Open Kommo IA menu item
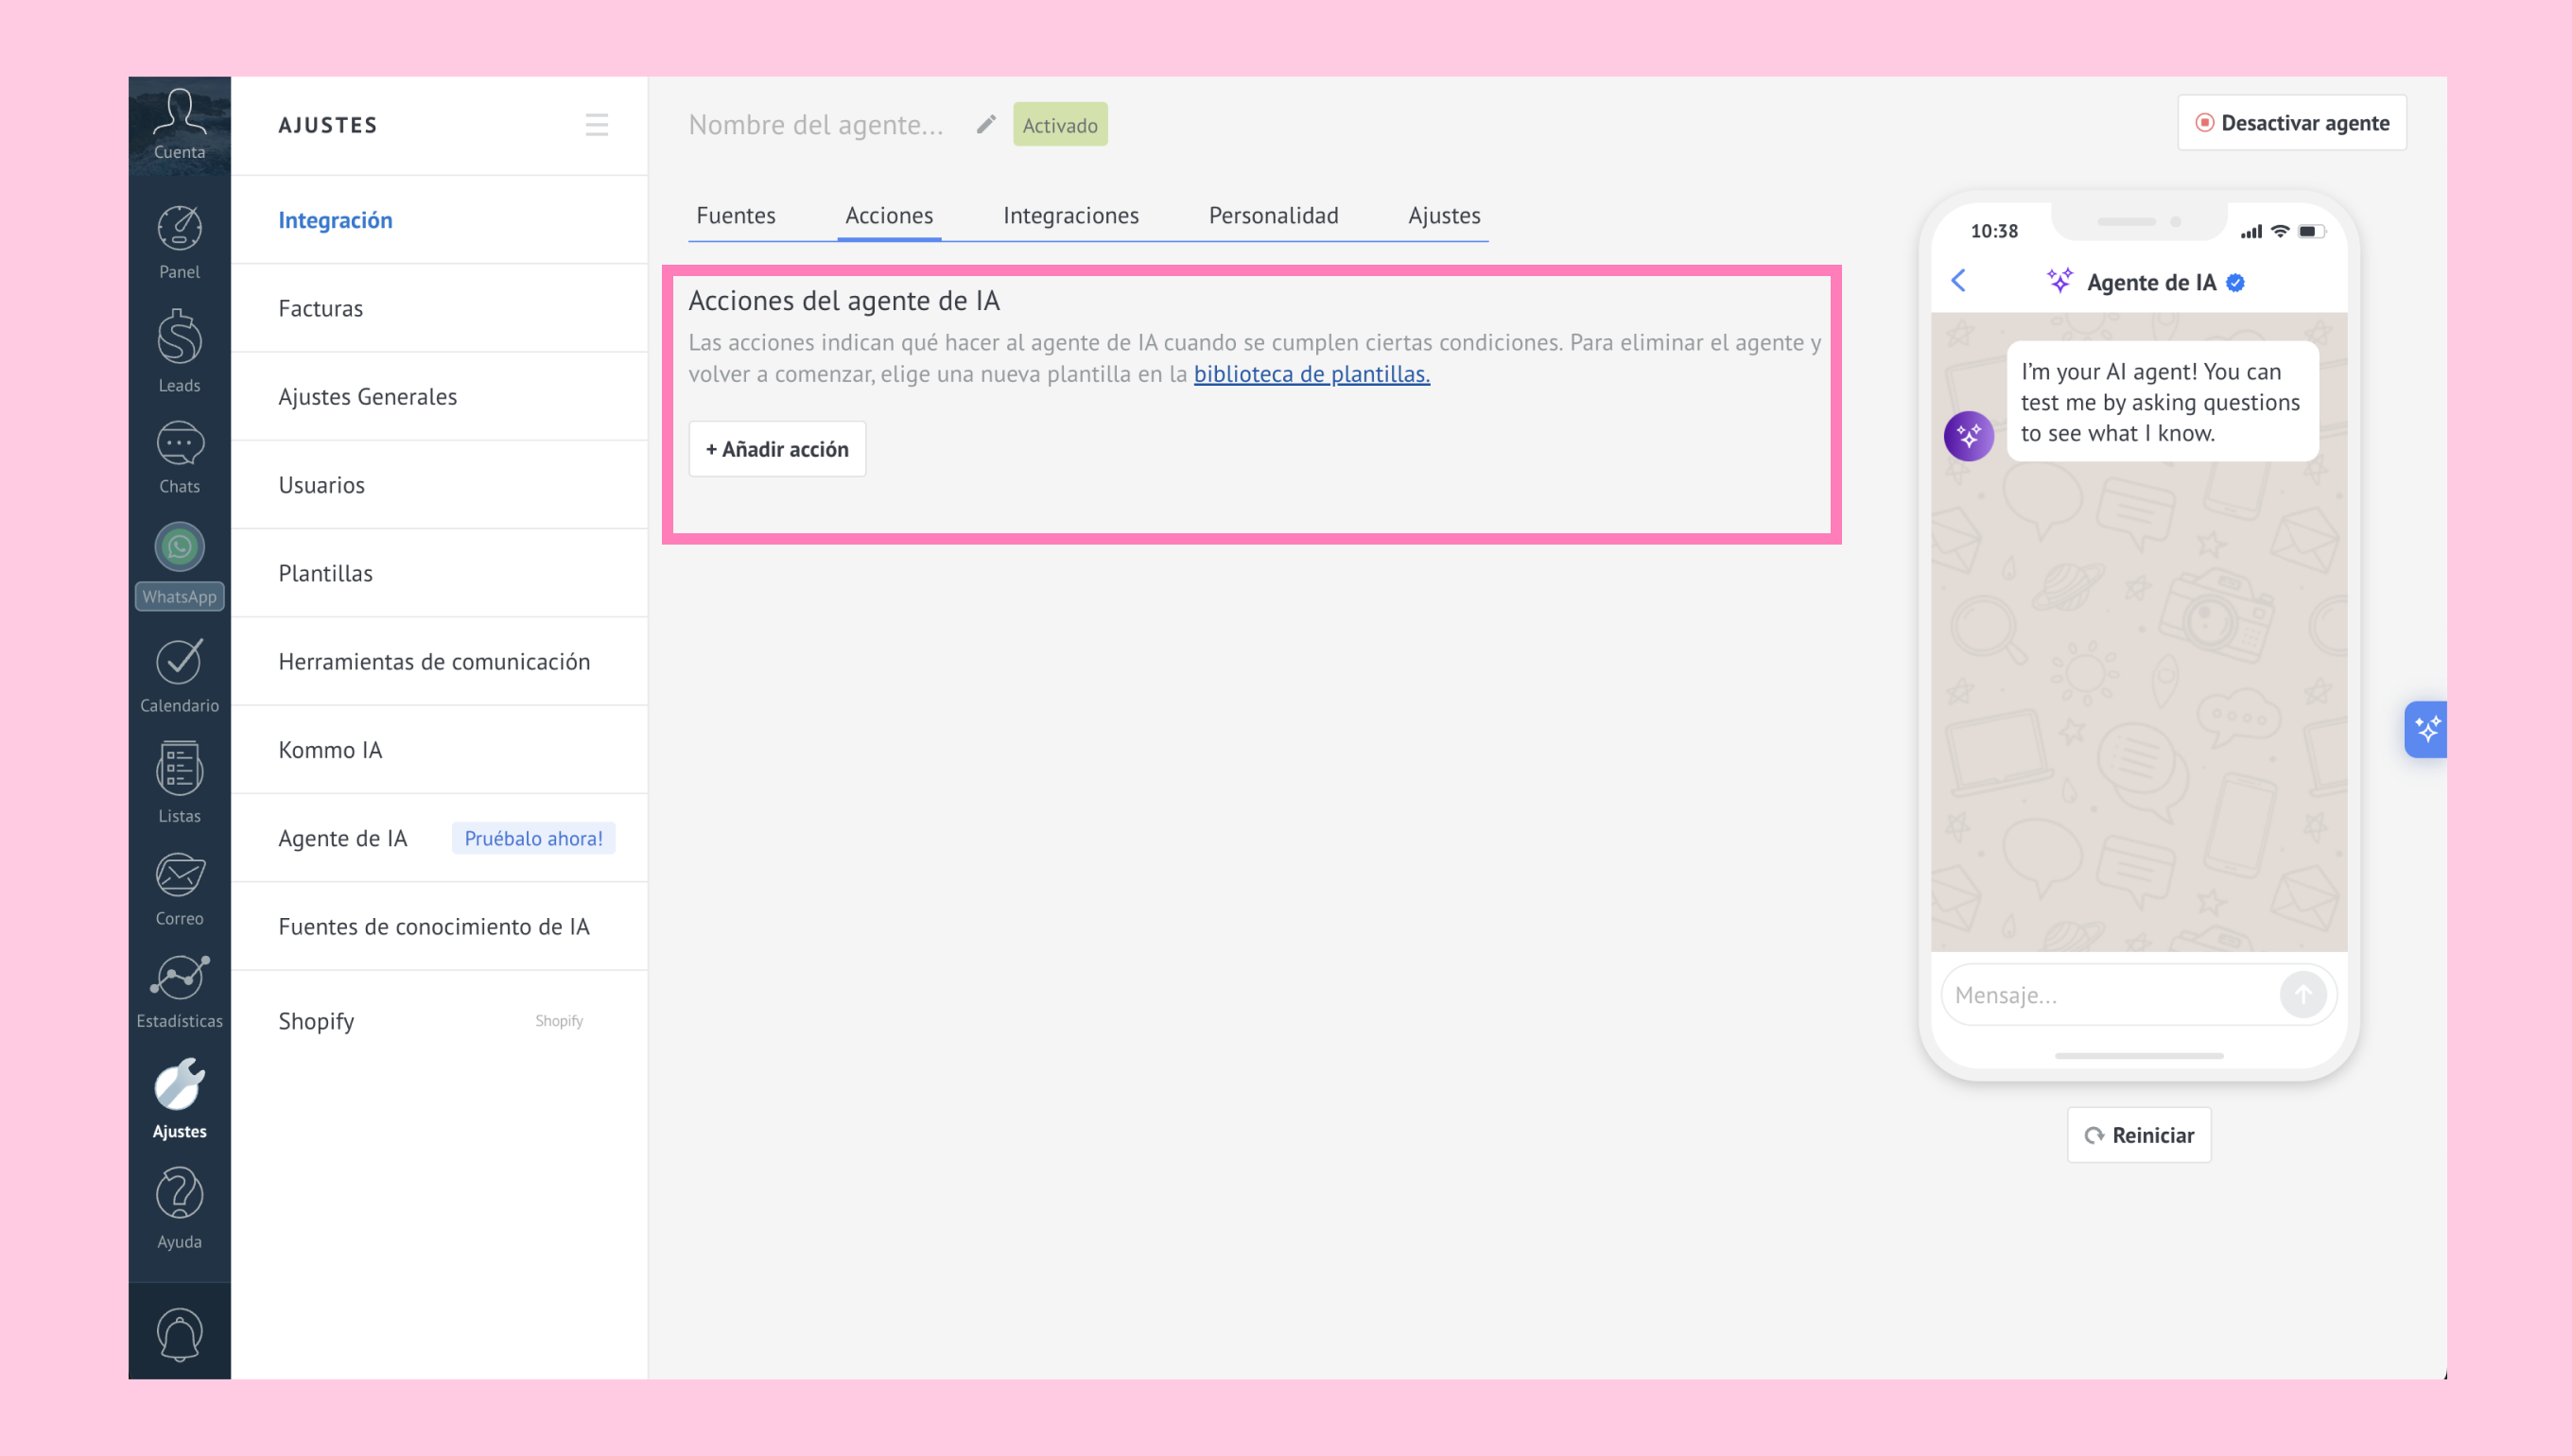This screenshot has height=1456, width=2572. coord(439,750)
